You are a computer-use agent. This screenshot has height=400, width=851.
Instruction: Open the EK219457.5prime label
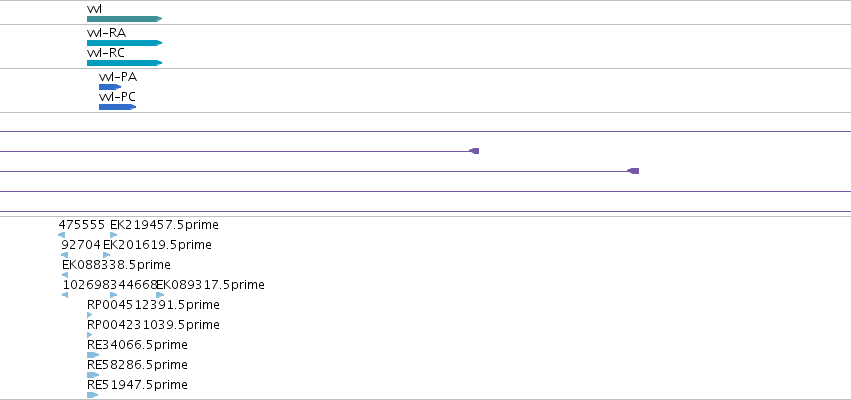tap(164, 225)
